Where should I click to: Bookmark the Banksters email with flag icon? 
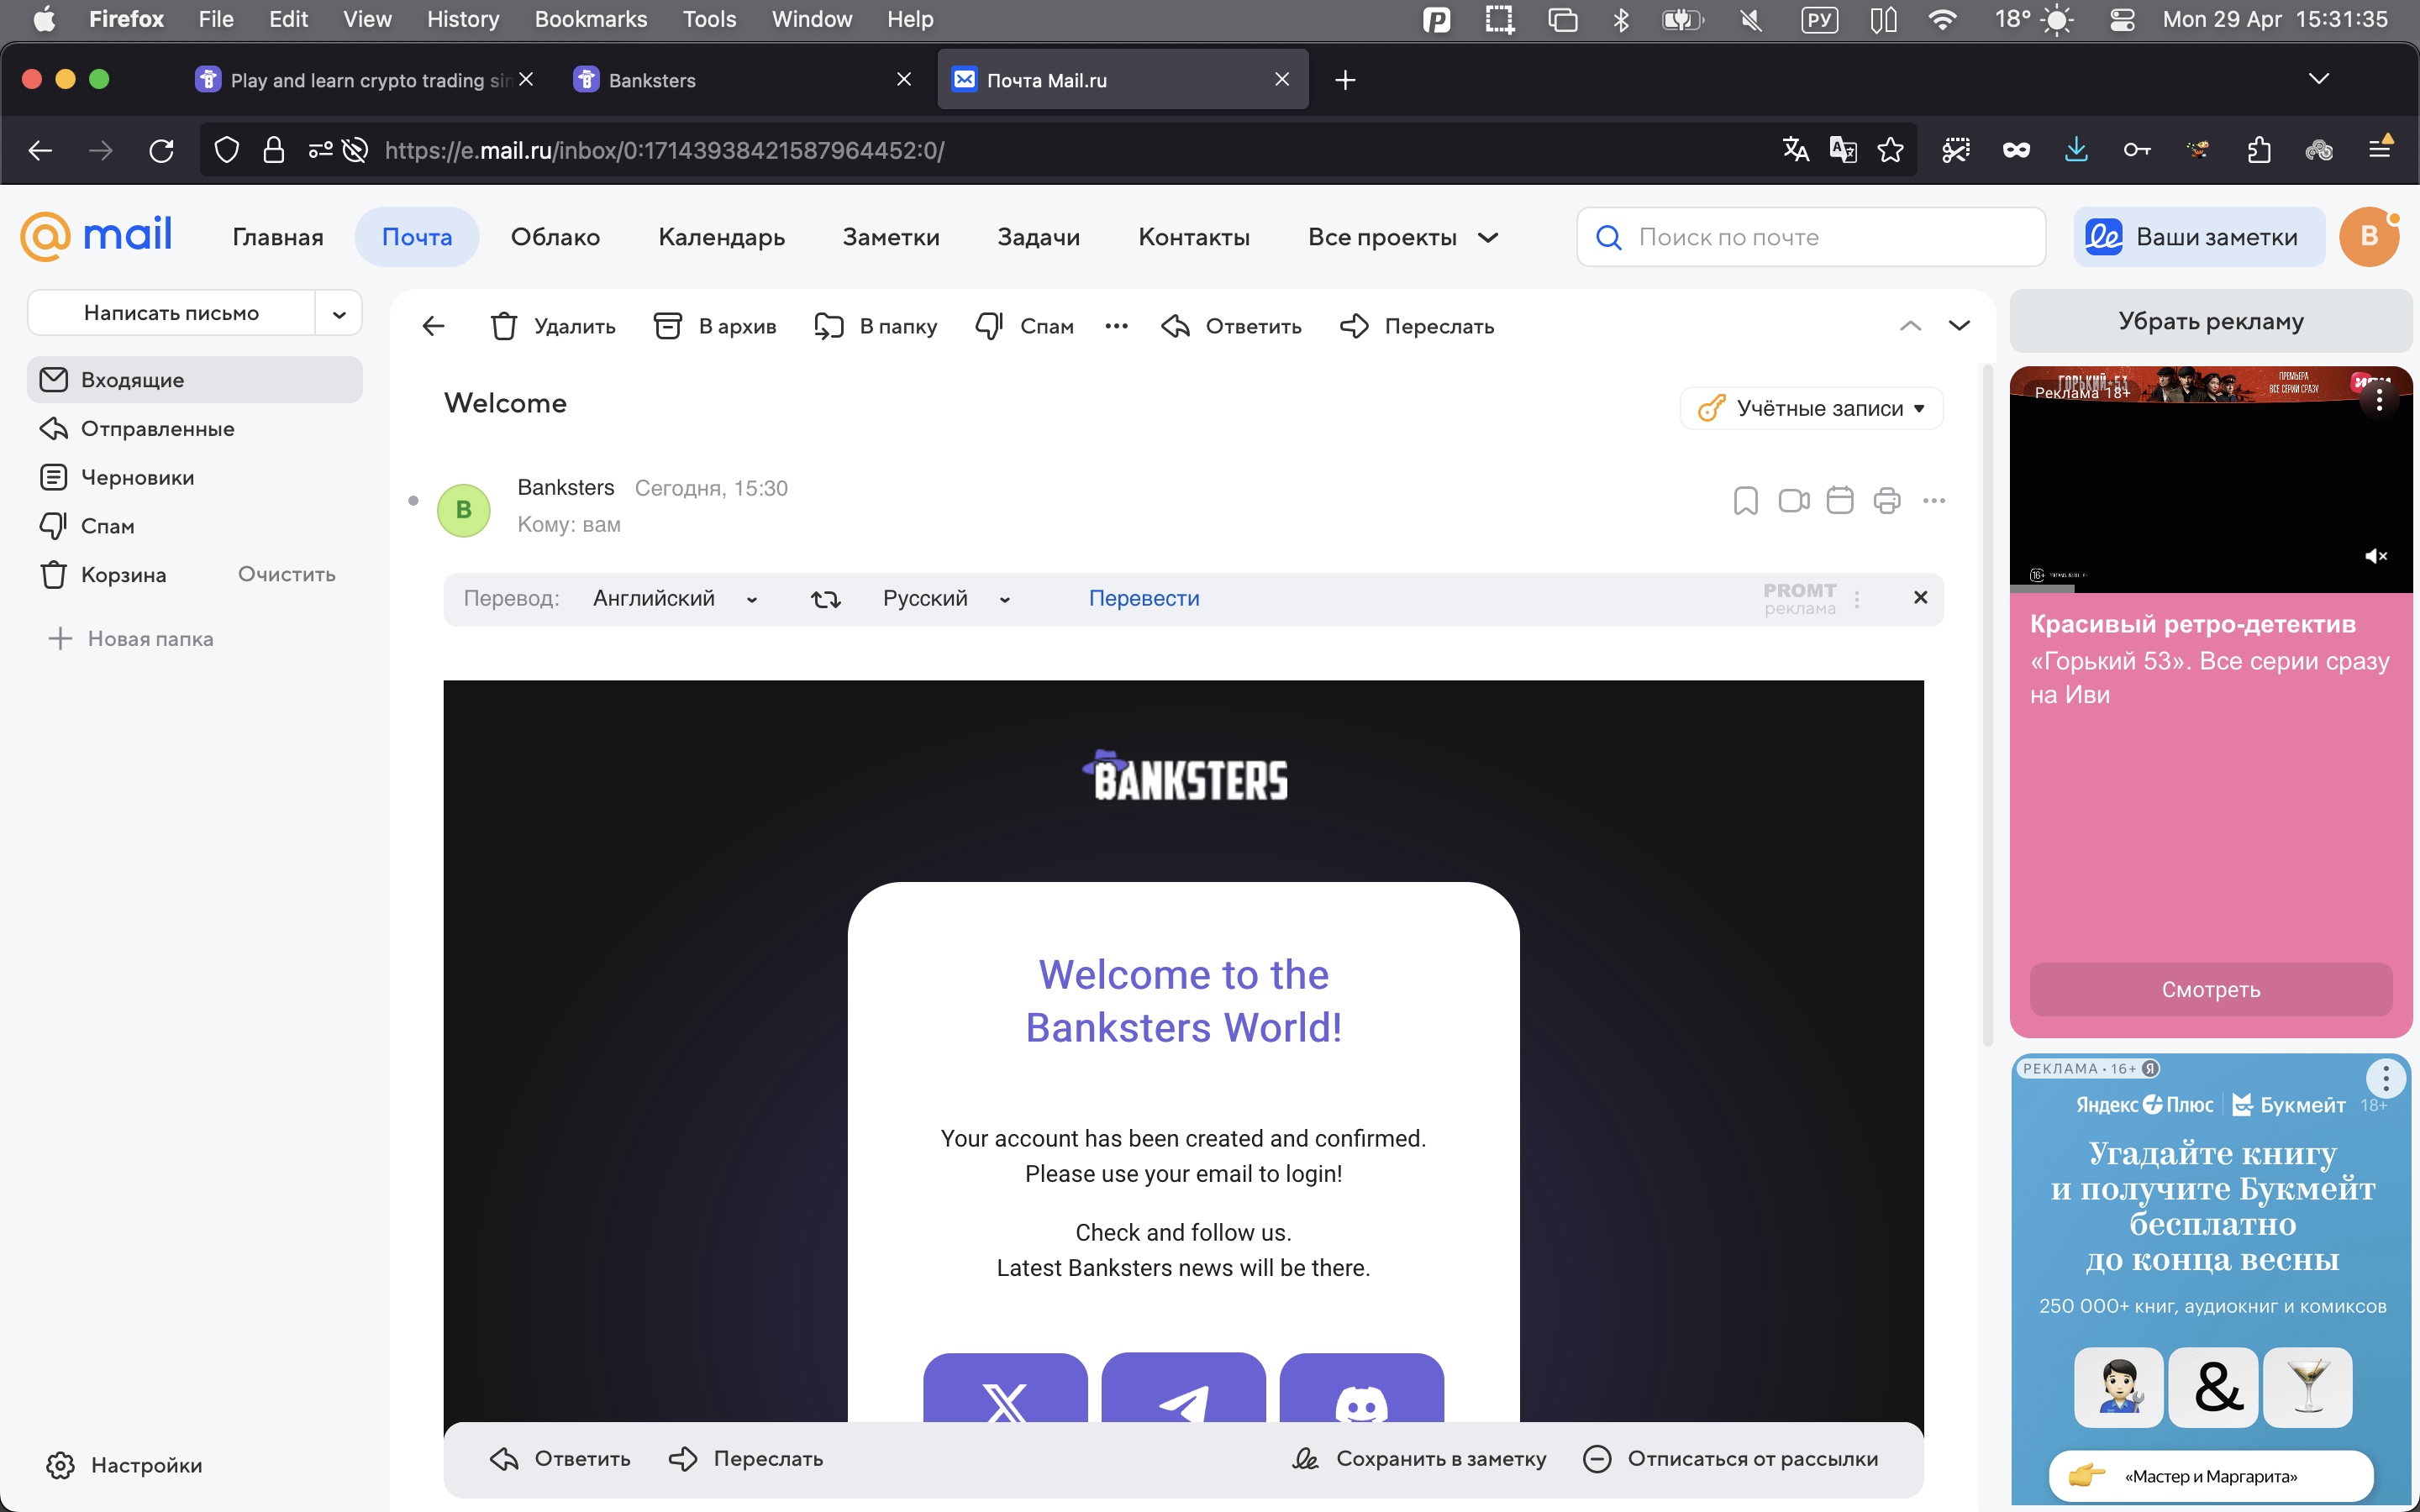[1745, 500]
